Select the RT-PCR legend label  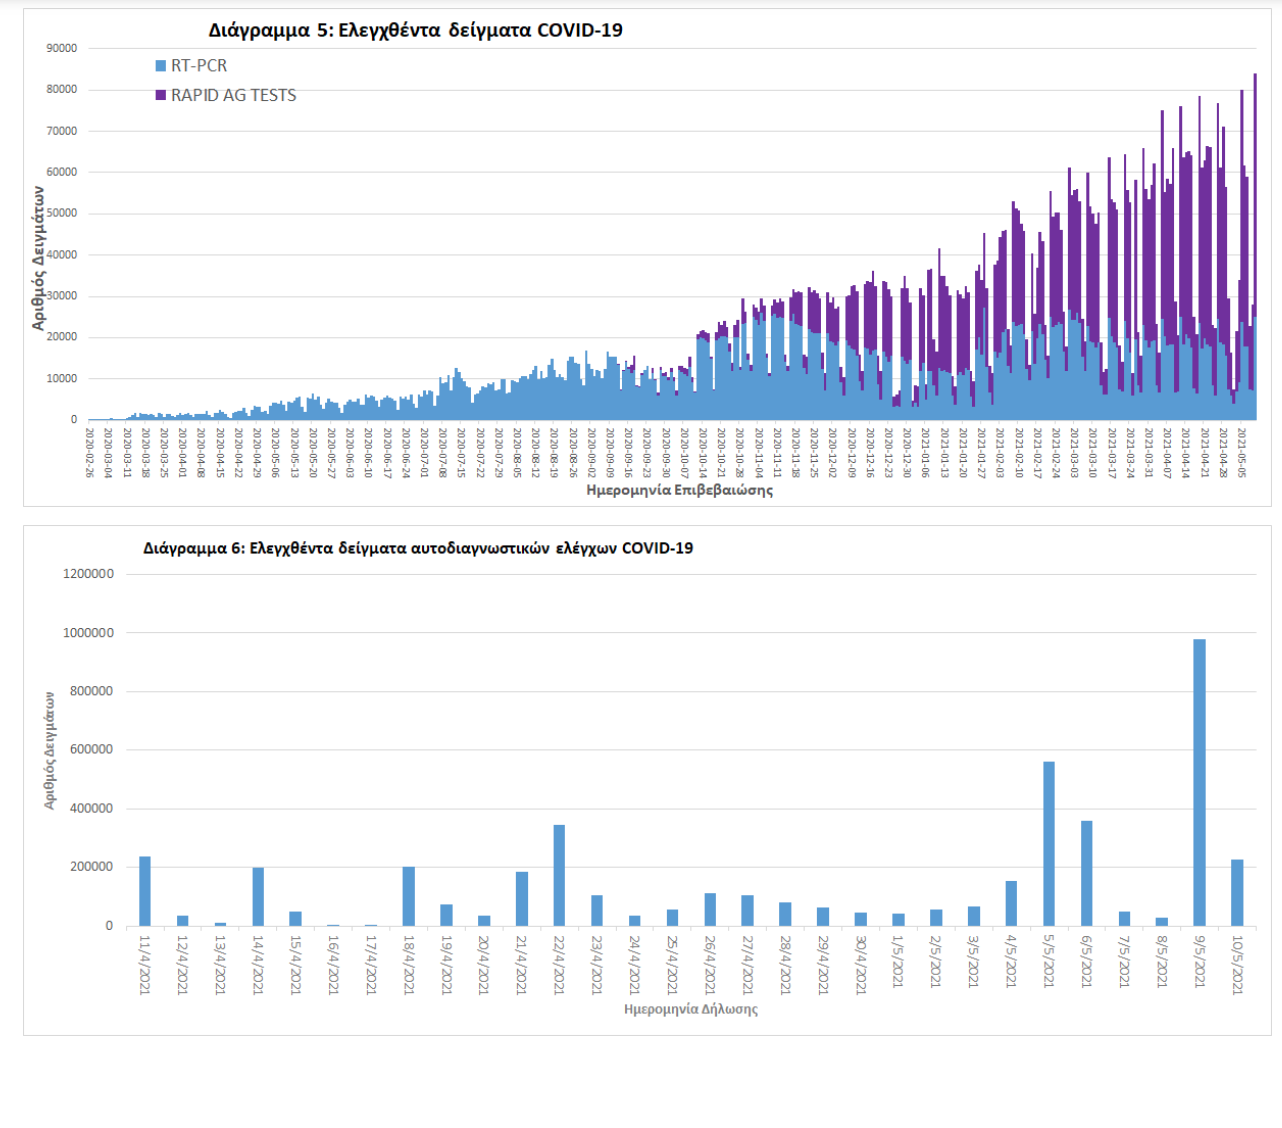[199, 66]
